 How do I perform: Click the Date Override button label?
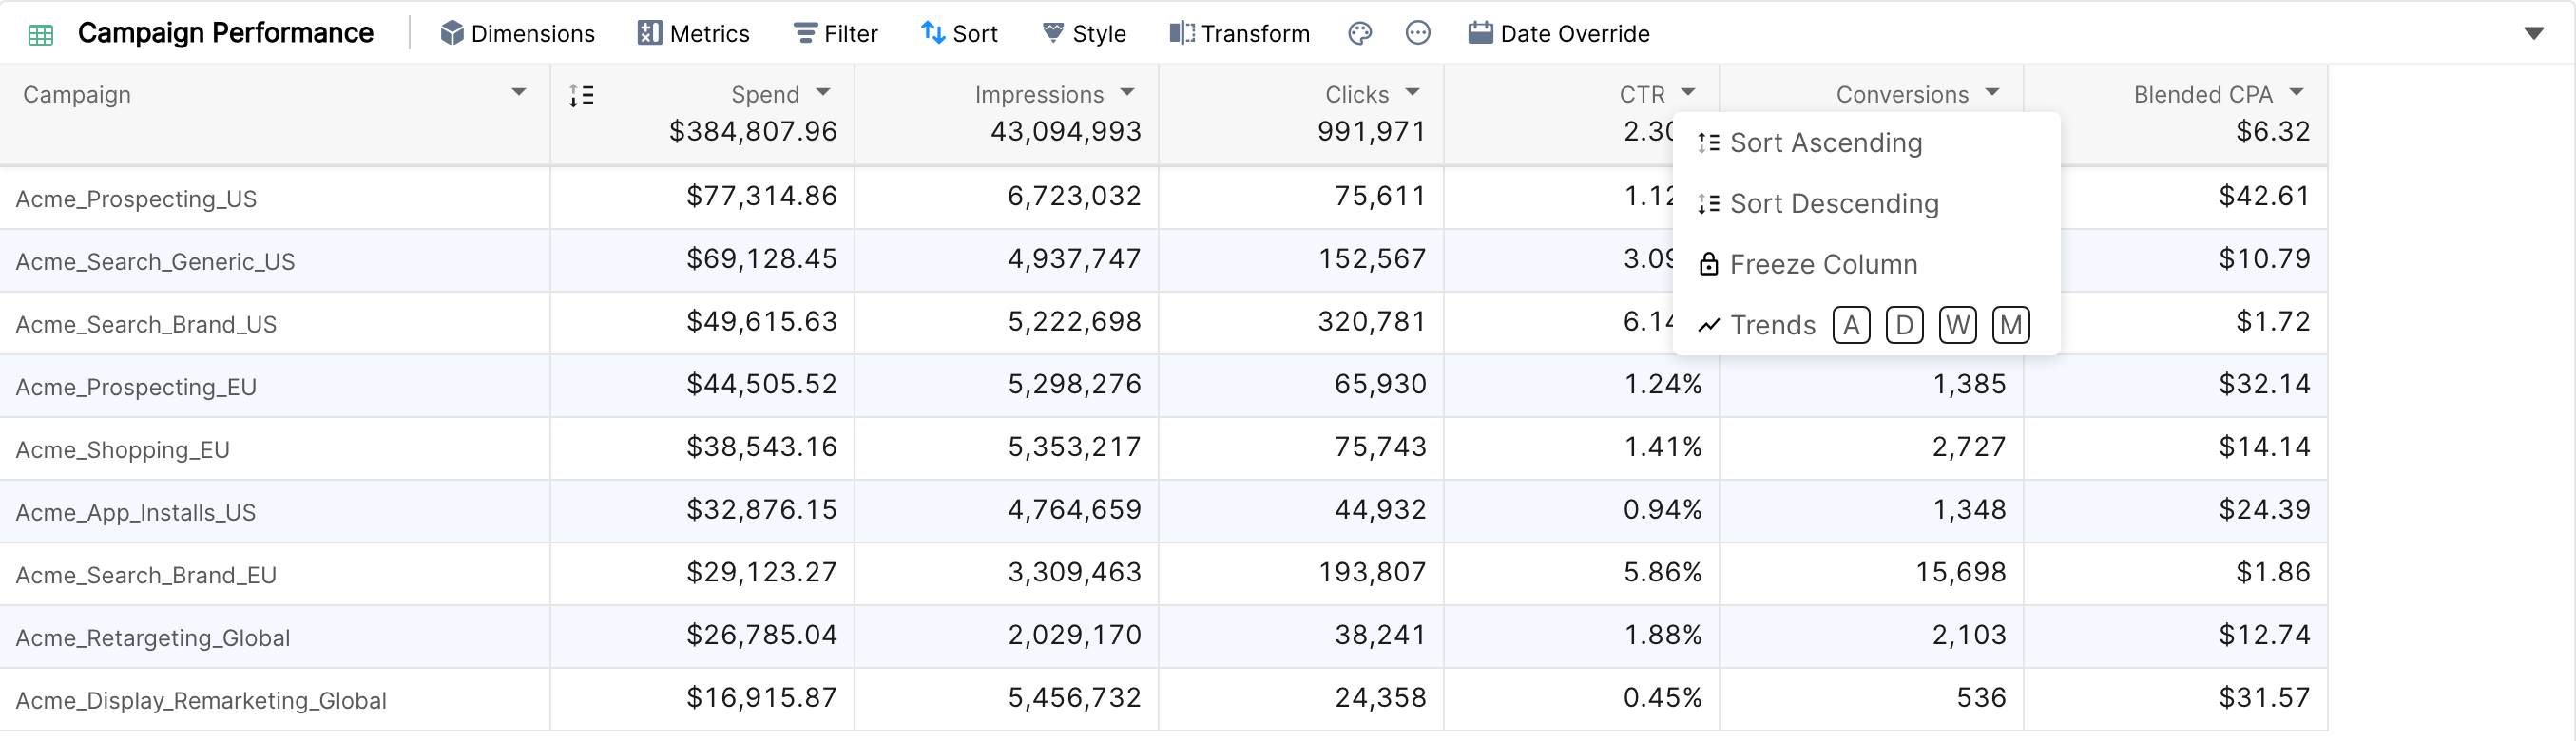[1575, 34]
